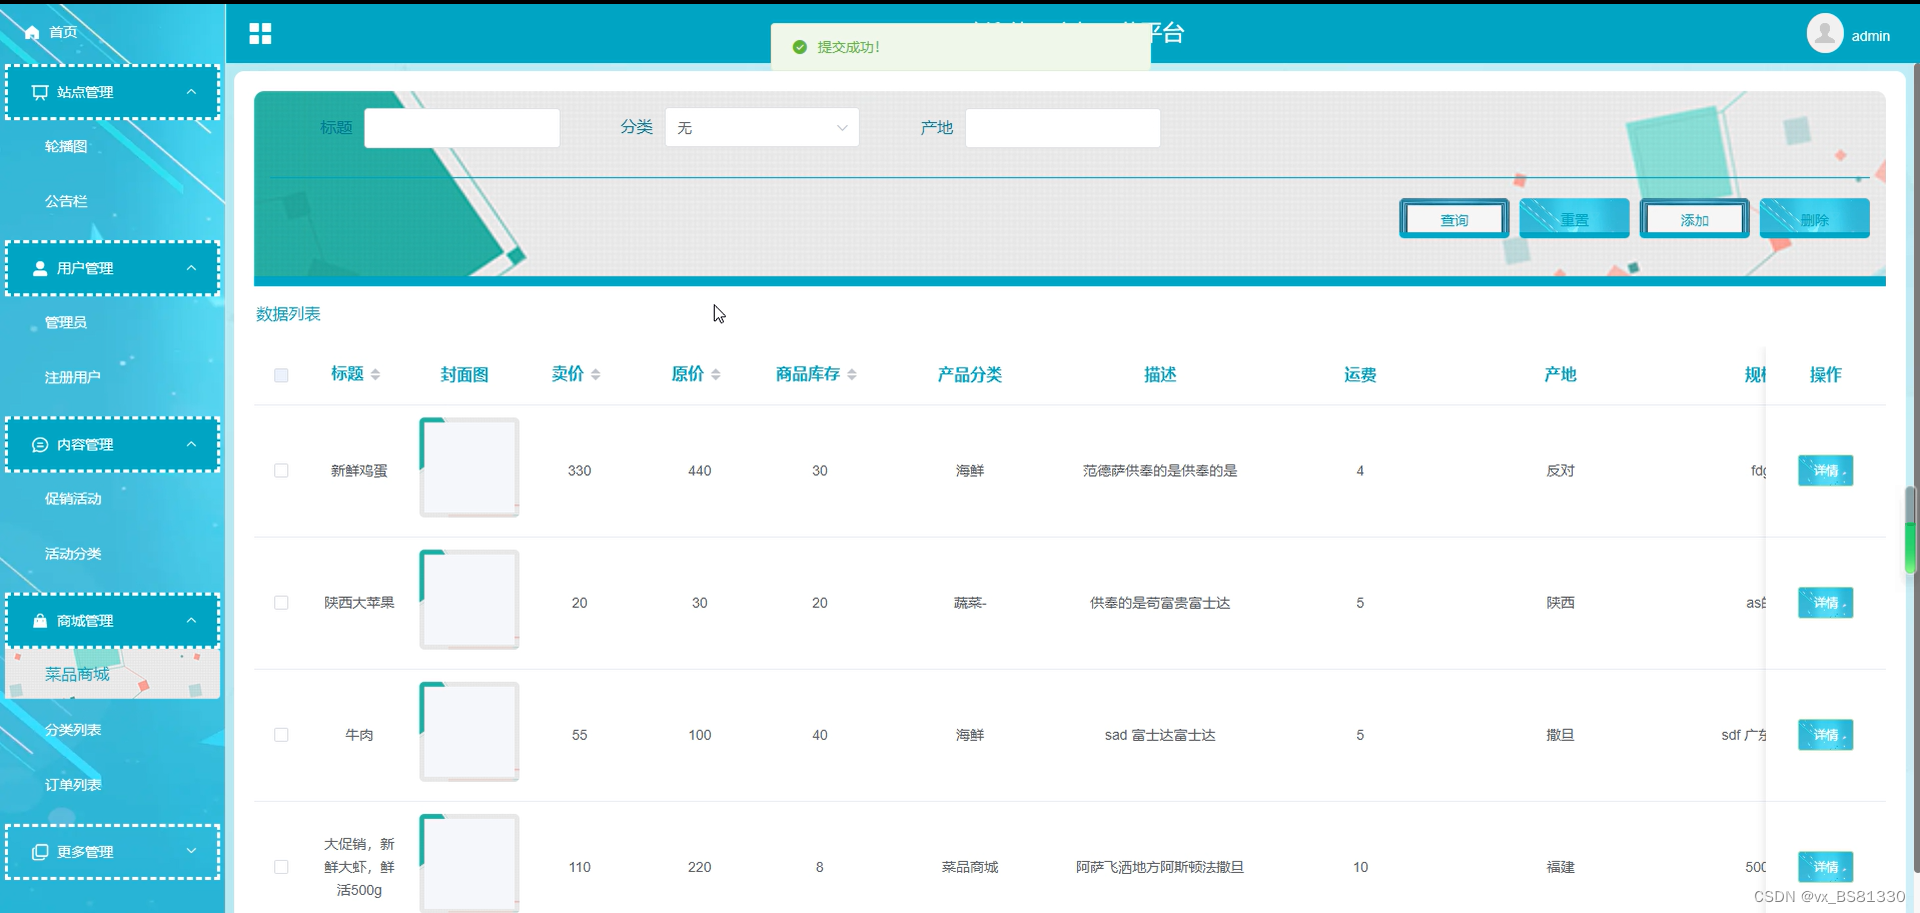Open the 分类 dropdown
This screenshot has height=913, width=1920.
[762, 128]
